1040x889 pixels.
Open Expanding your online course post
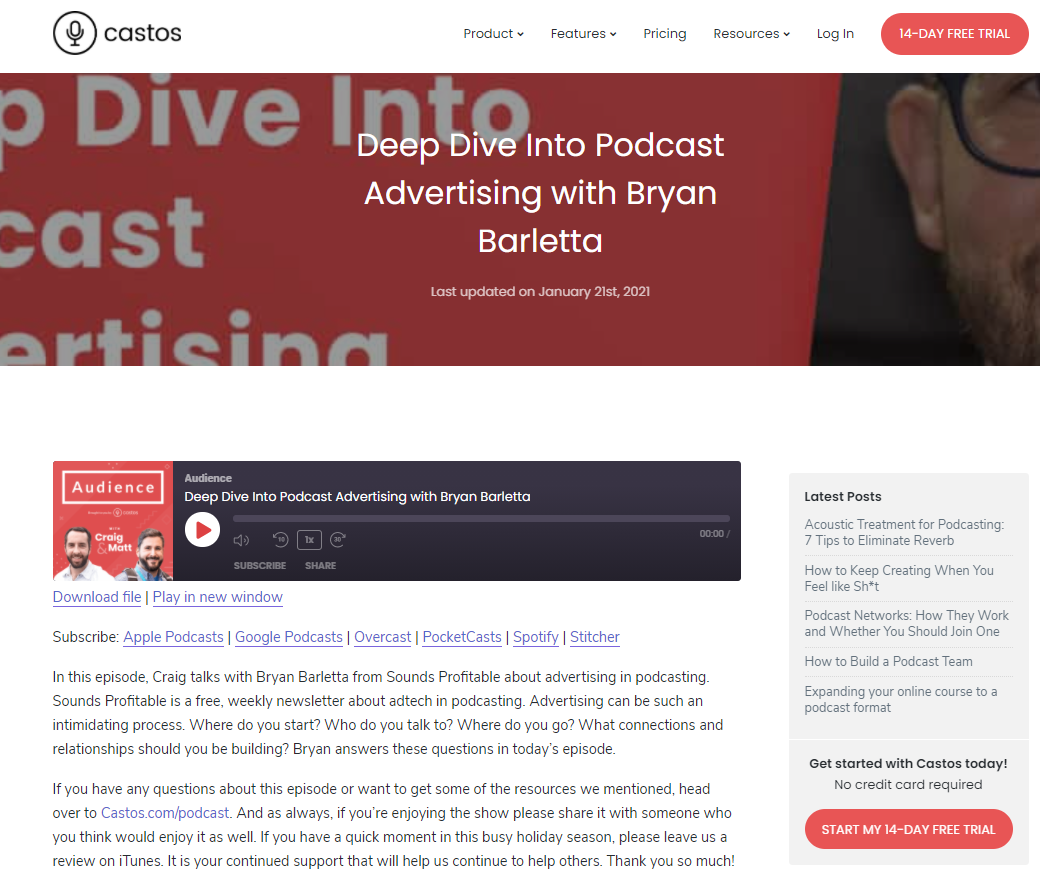pos(901,699)
